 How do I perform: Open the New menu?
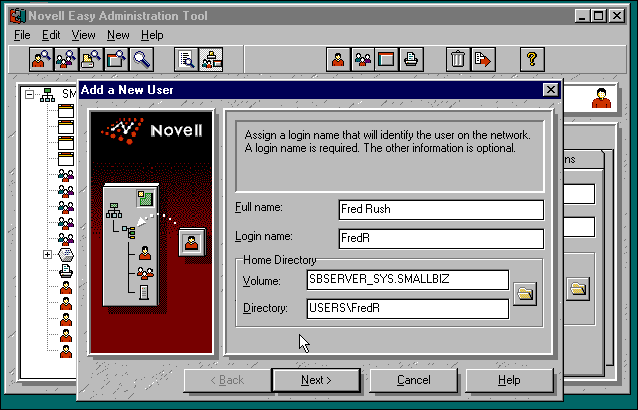tap(118, 35)
